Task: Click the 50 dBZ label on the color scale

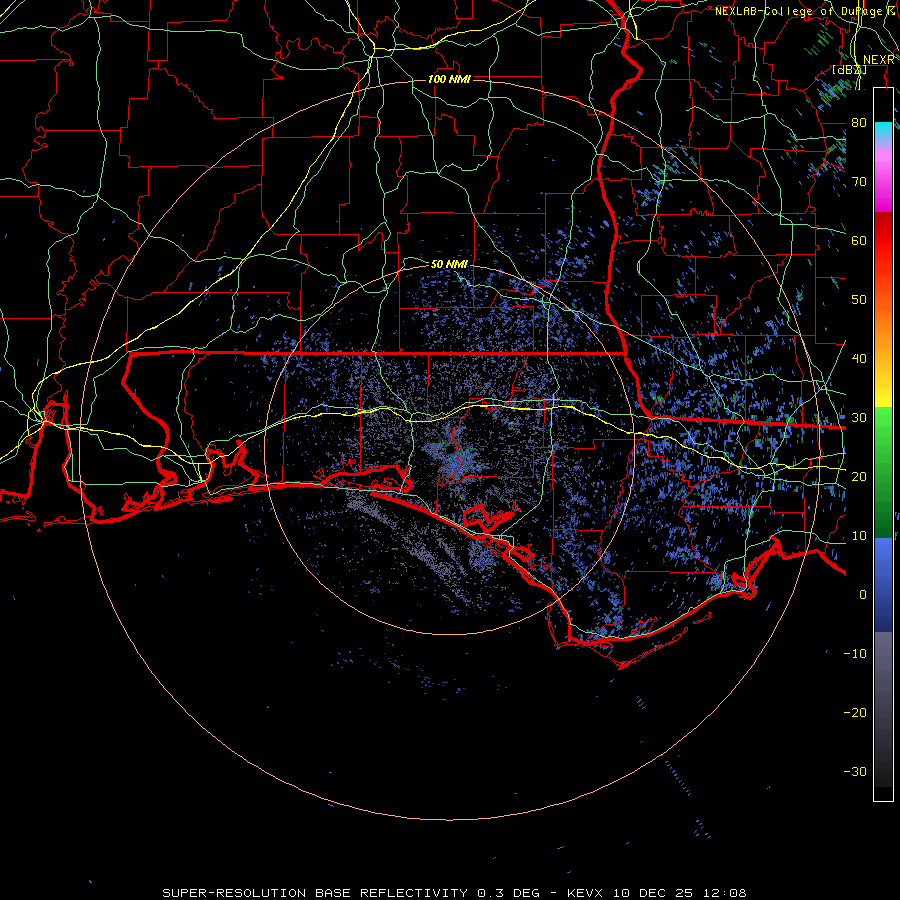Action: point(859,300)
